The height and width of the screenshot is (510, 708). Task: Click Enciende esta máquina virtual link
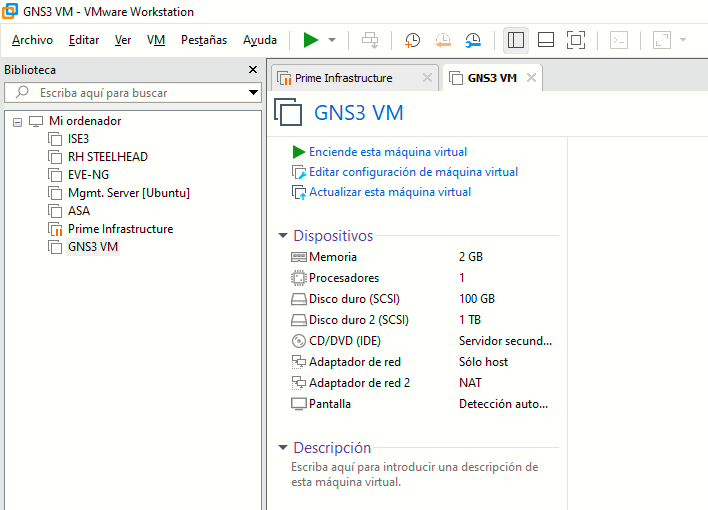point(388,152)
